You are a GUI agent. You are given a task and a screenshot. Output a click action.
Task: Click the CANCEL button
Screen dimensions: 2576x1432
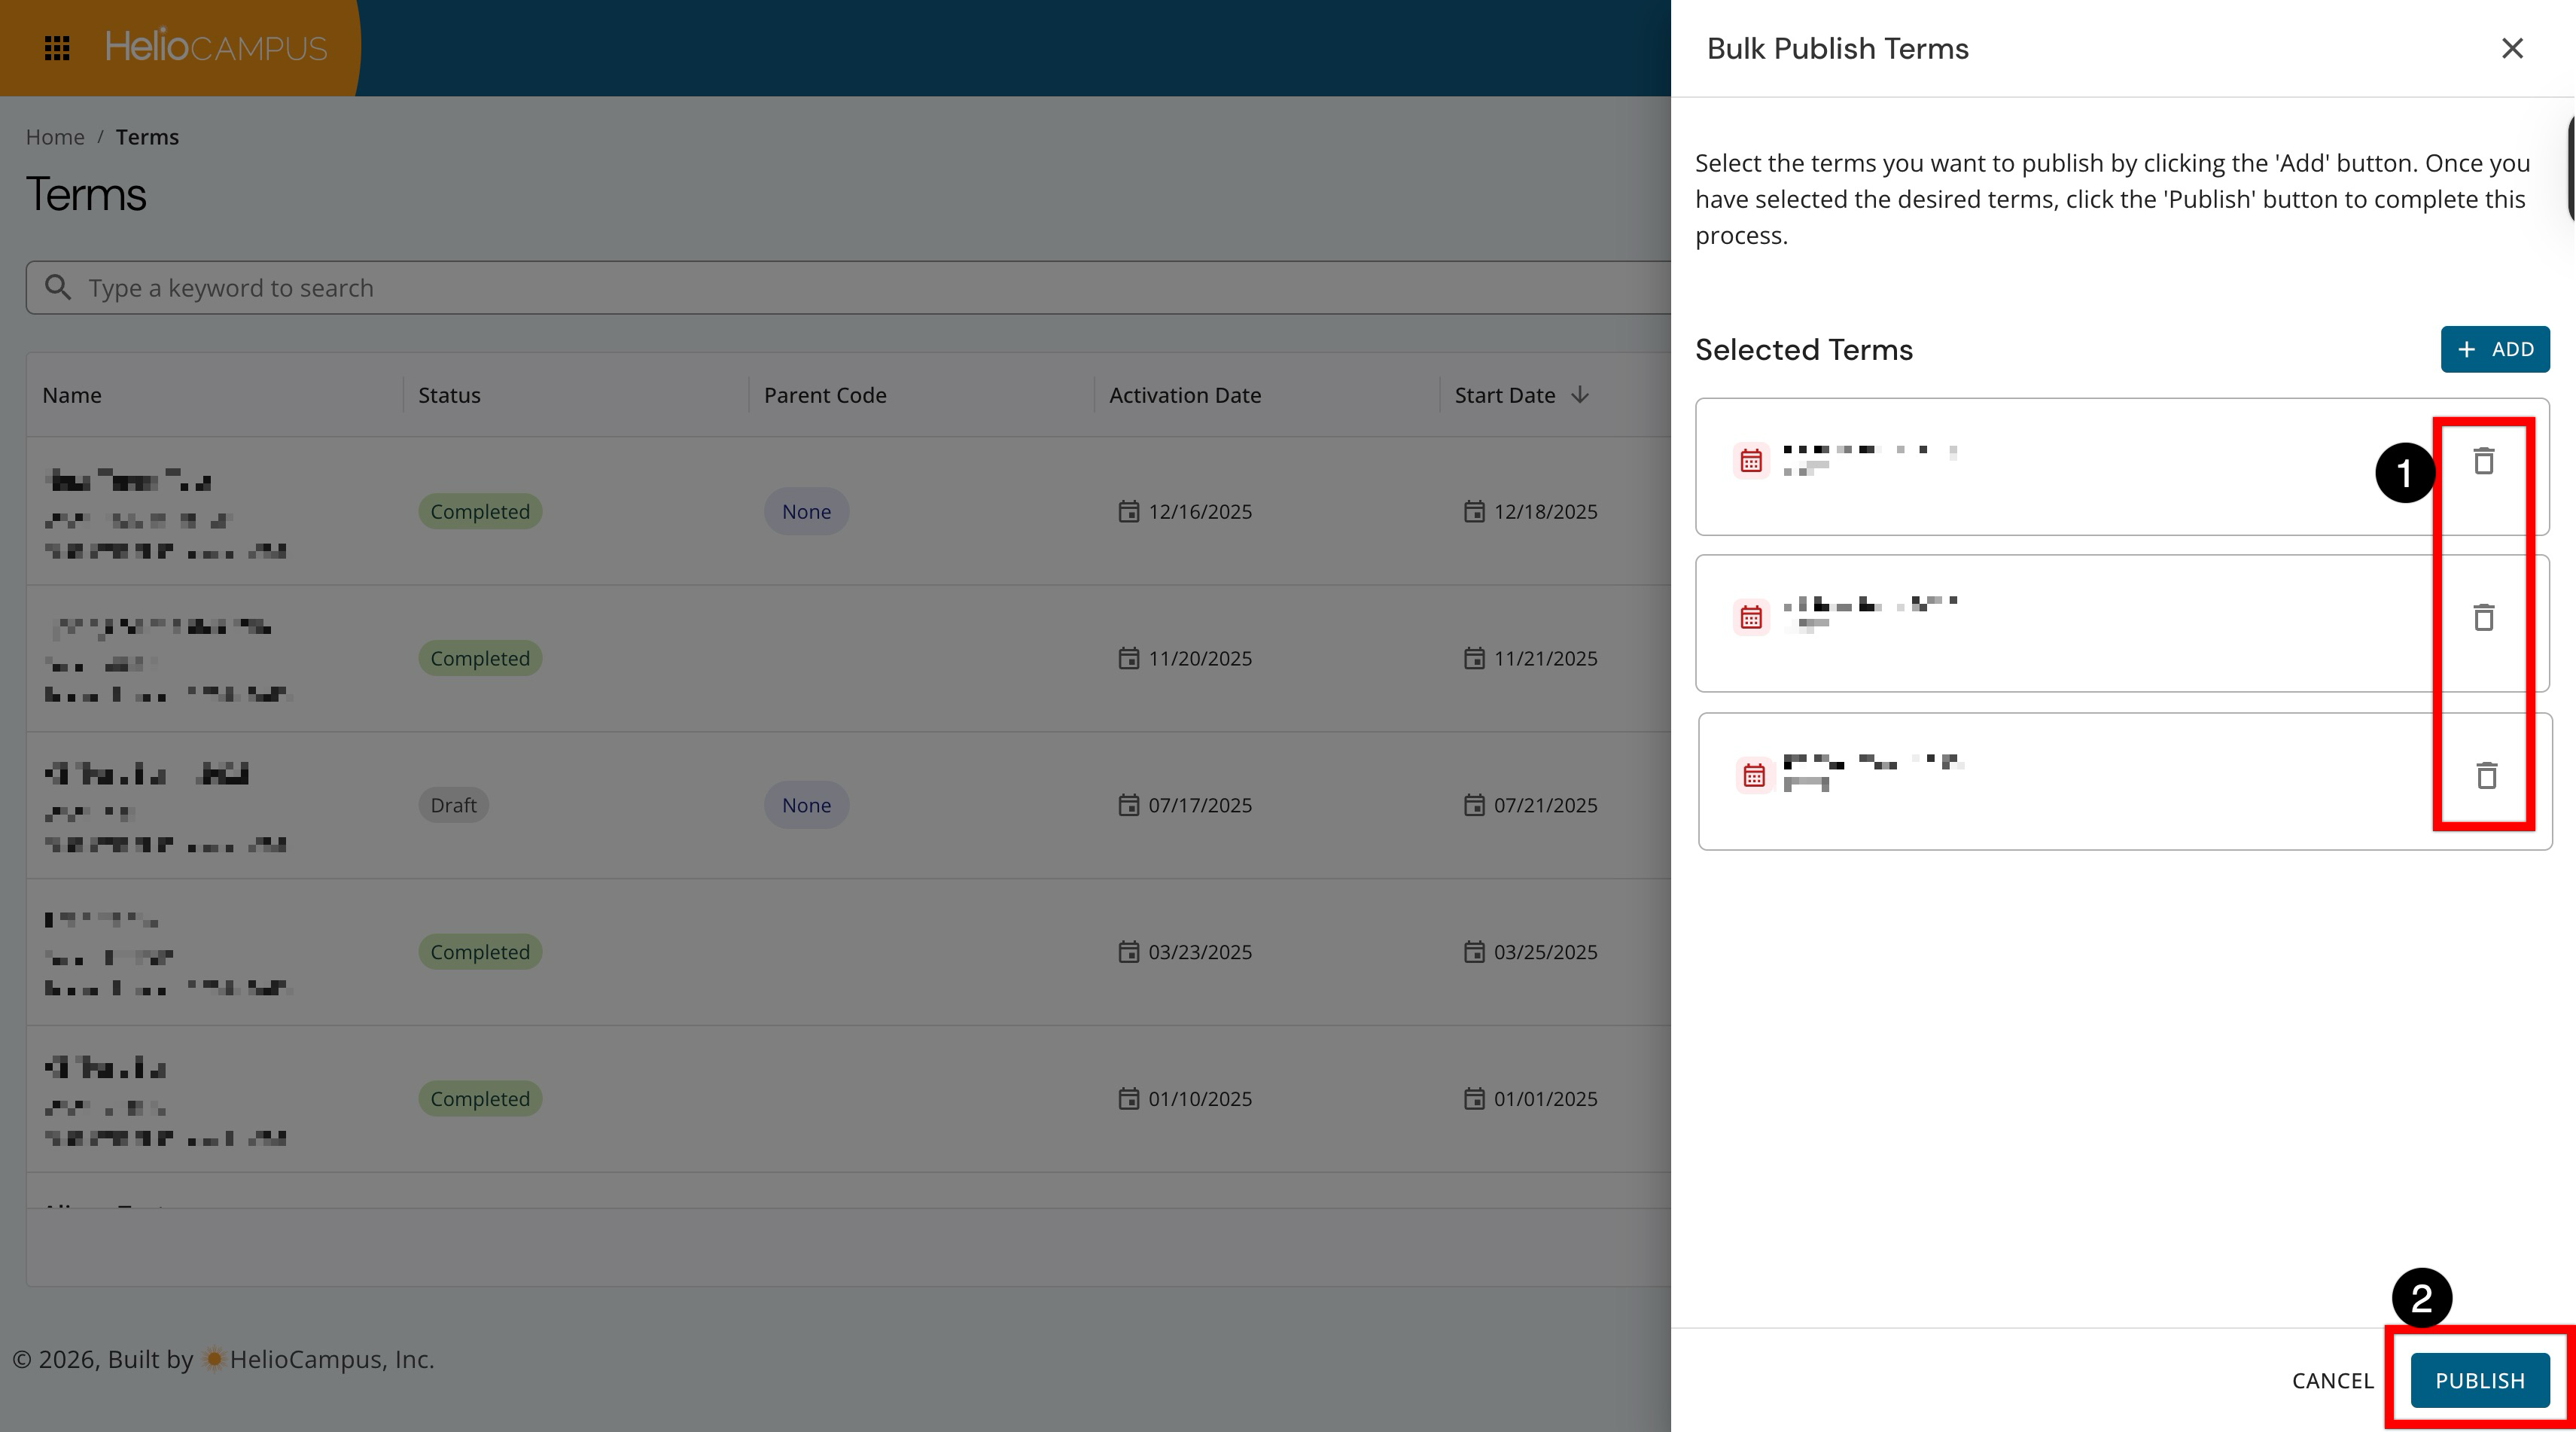(2332, 1380)
